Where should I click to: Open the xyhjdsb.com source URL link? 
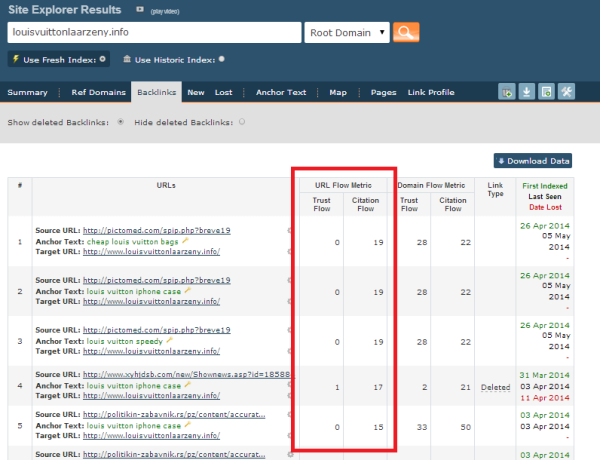(x=189, y=374)
